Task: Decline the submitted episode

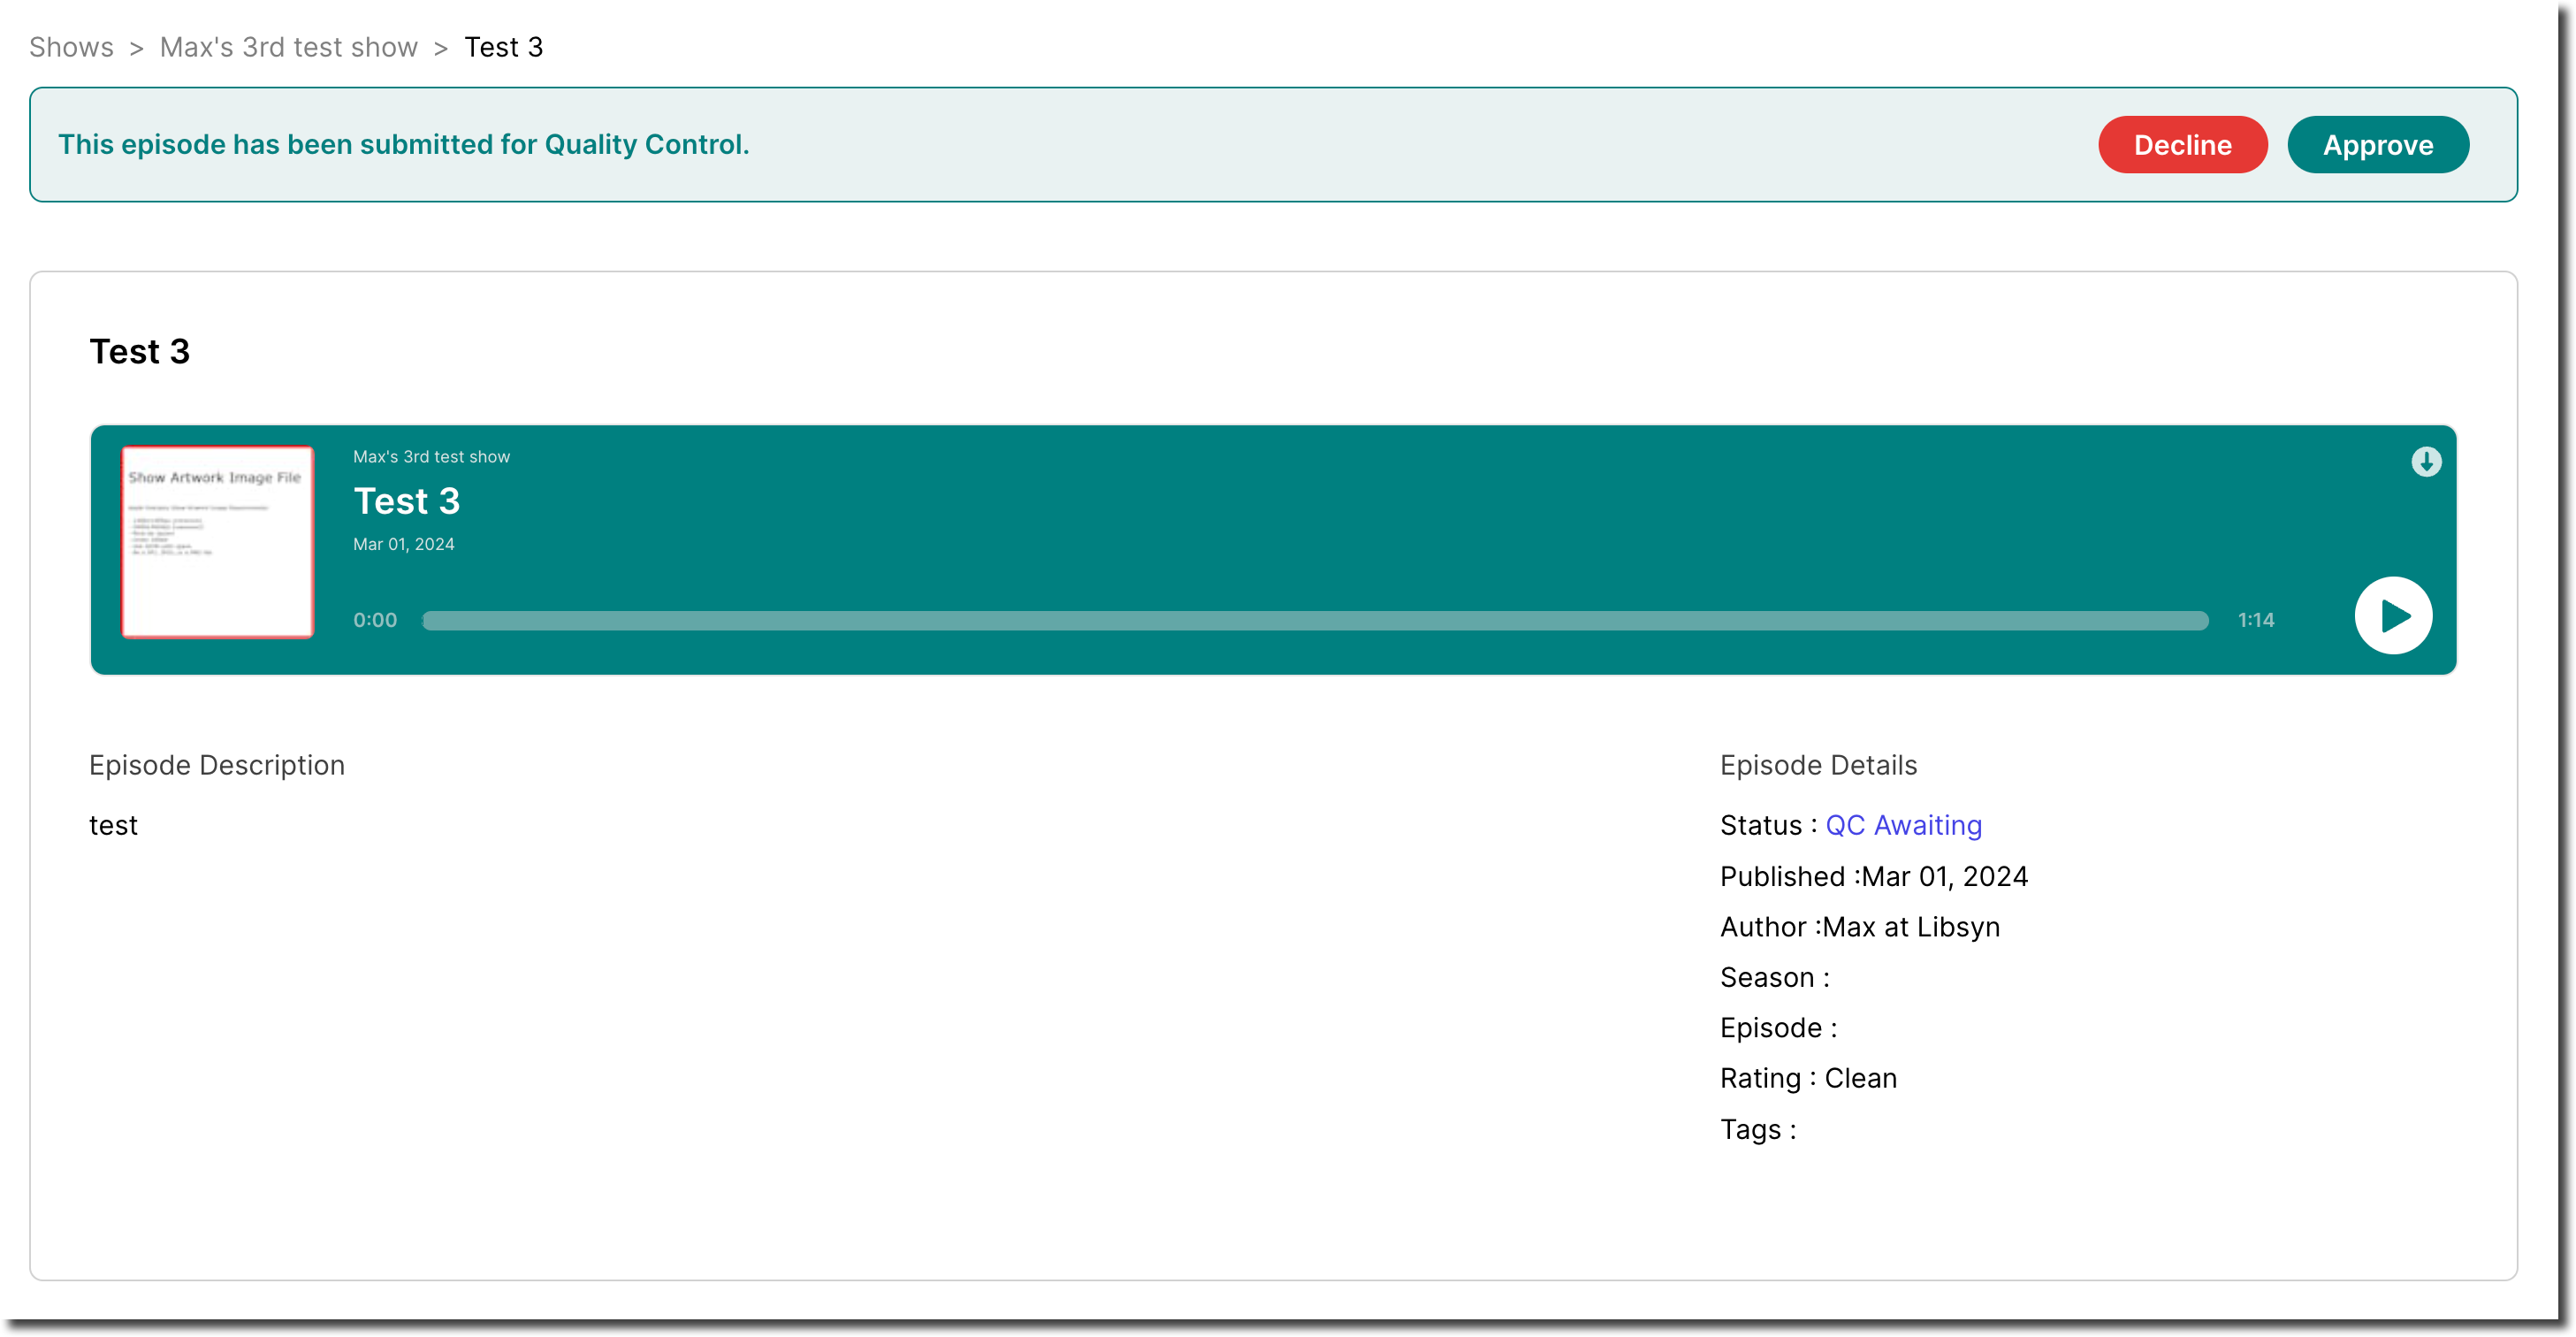Action: point(2182,145)
